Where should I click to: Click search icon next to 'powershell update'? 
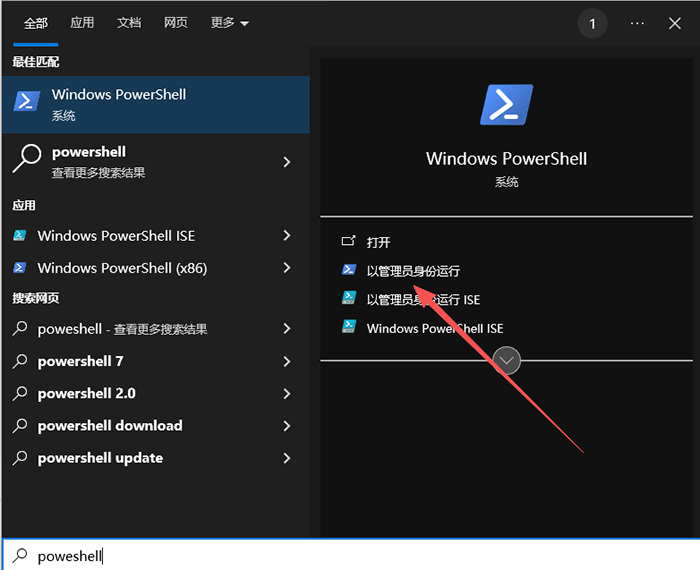click(20, 458)
